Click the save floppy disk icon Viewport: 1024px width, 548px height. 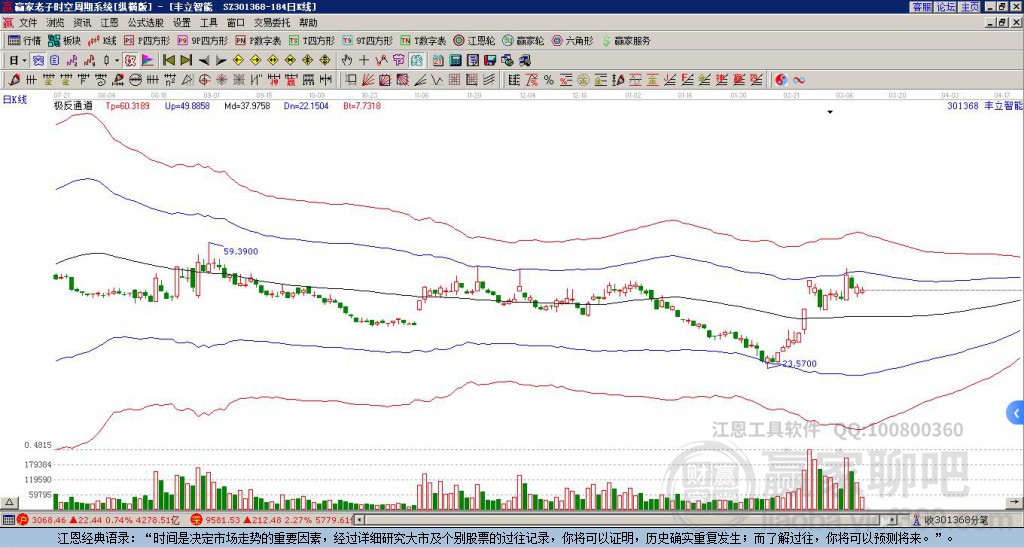pyautogui.click(x=490, y=61)
